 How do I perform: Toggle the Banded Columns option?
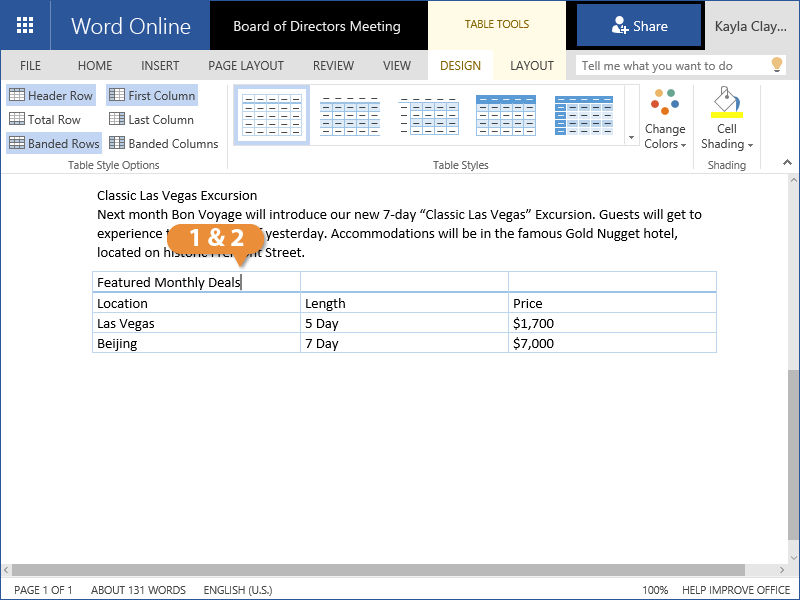(163, 144)
